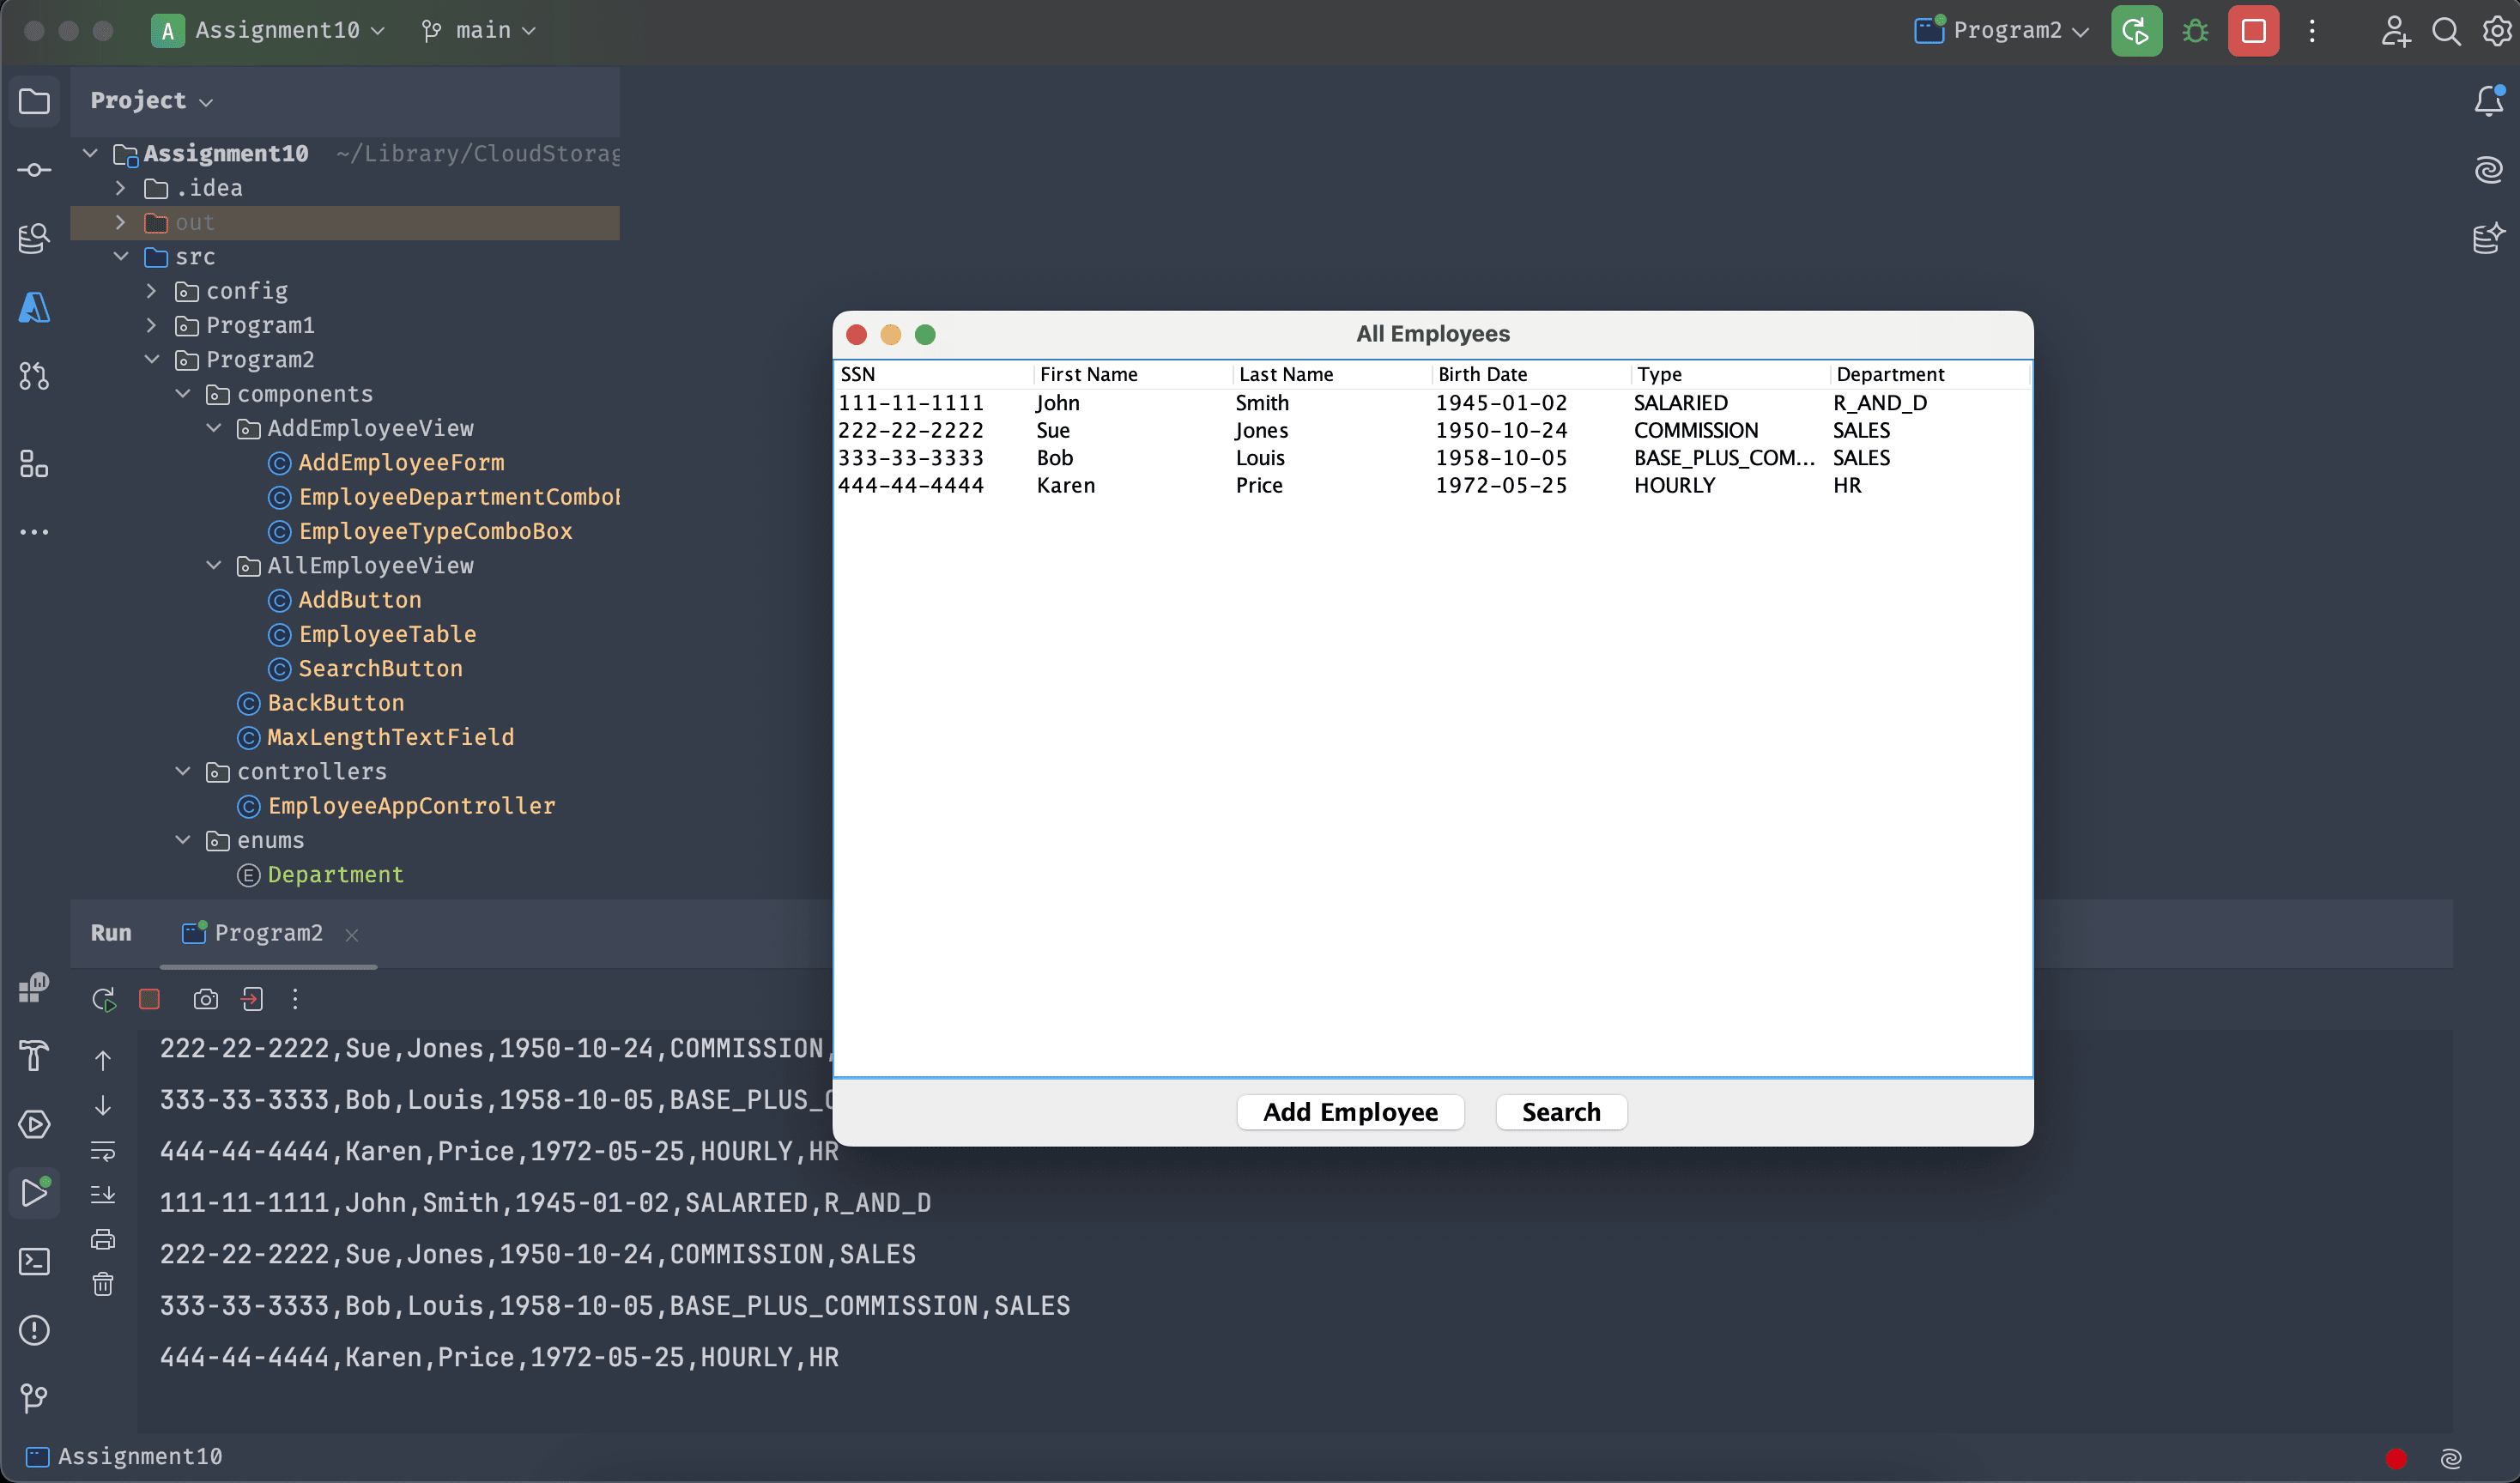The width and height of the screenshot is (2520, 1483).
Task: Open the Commit tool window icon
Action: pos(34,170)
